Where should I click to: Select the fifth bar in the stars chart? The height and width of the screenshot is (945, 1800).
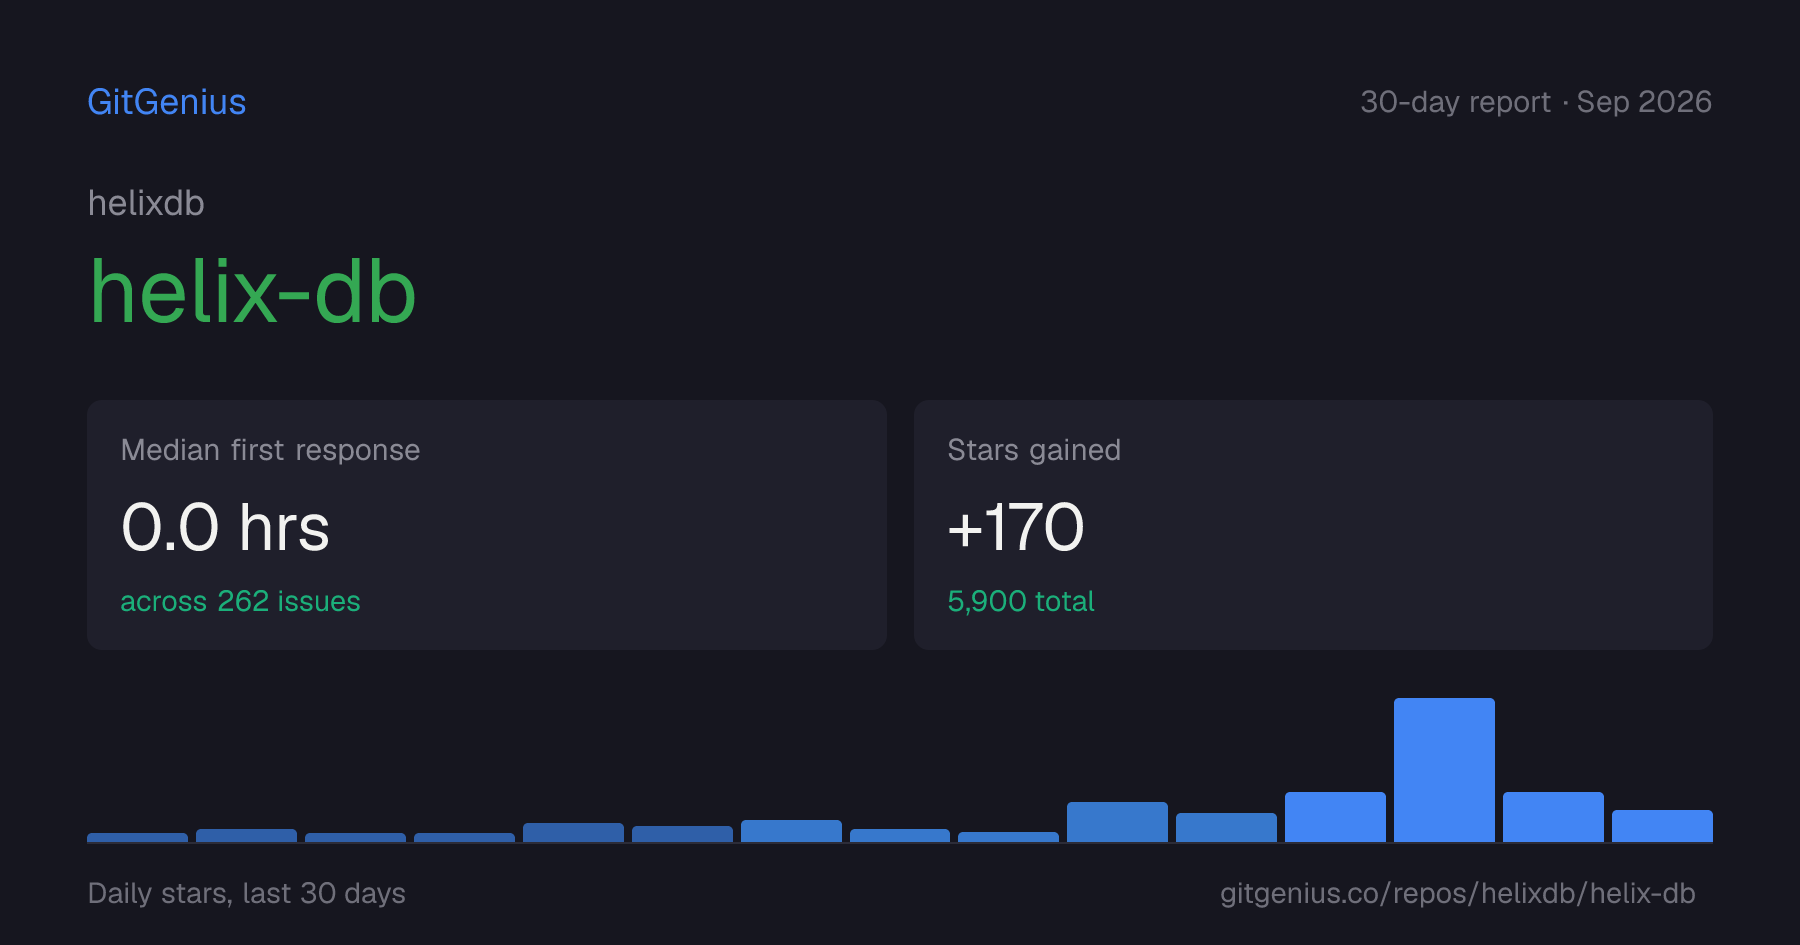tap(573, 832)
